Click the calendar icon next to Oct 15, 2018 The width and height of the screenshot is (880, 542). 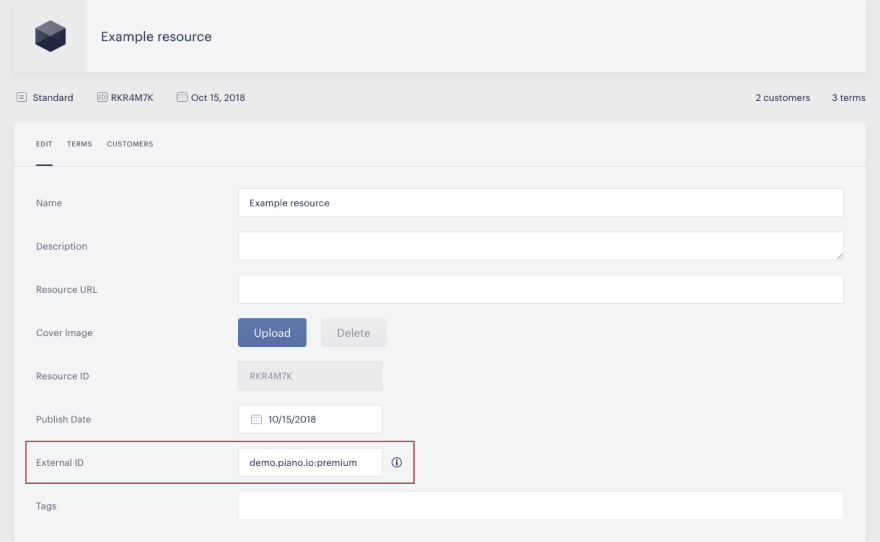point(182,97)
